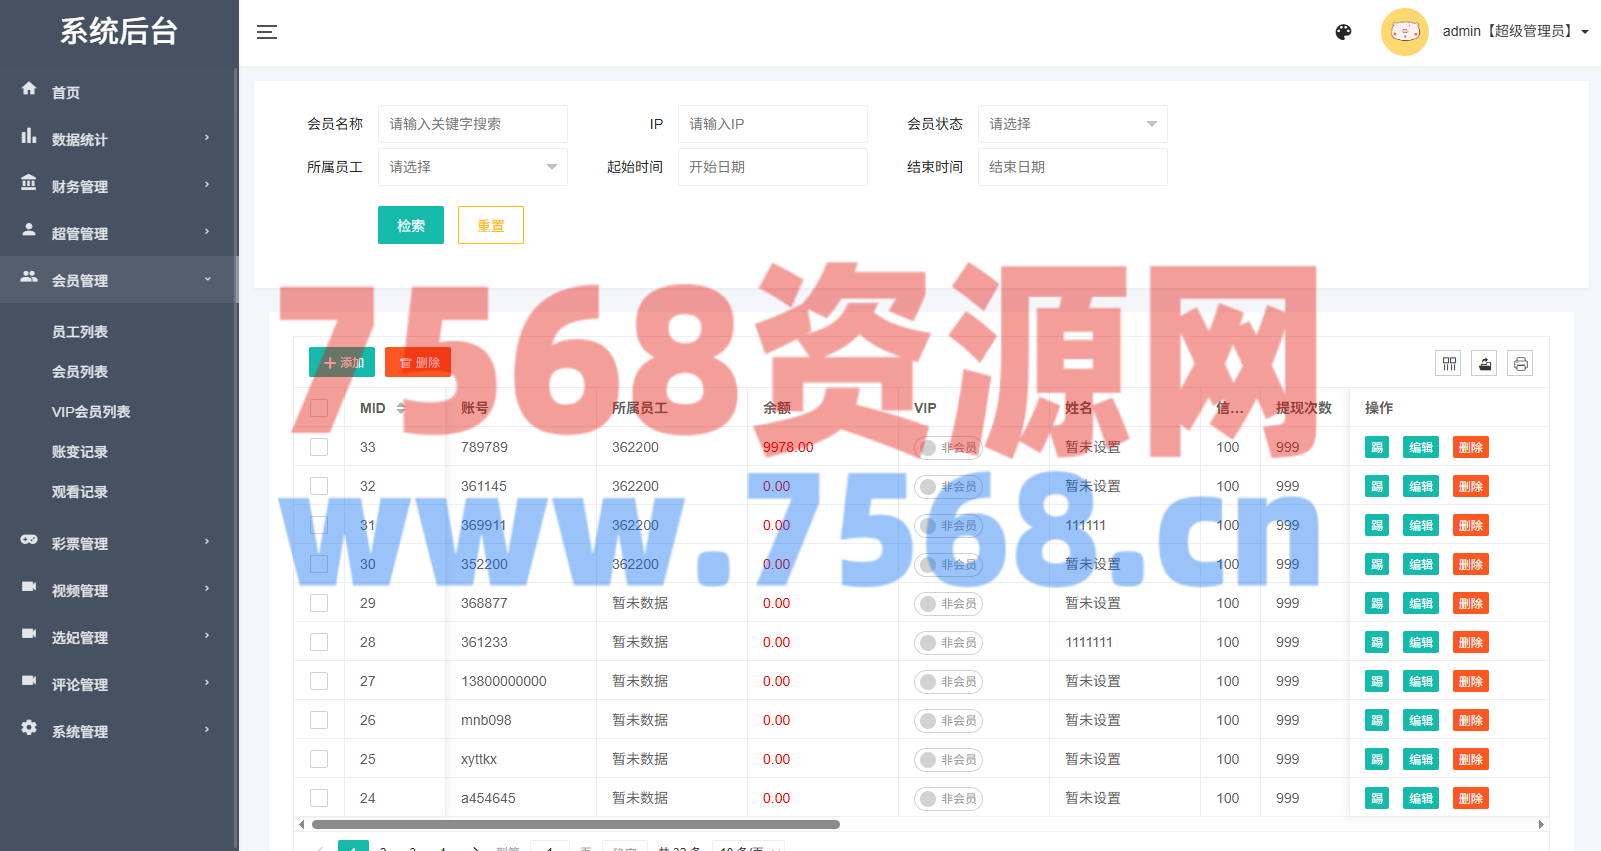Click the column filter grid icon
This screenshot has width=1601, height=851.
[1448, 364]
